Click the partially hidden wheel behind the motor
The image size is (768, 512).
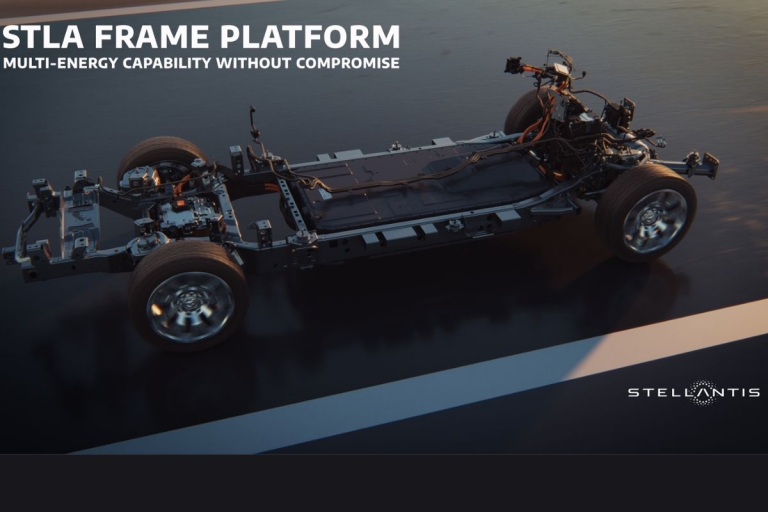158,158
